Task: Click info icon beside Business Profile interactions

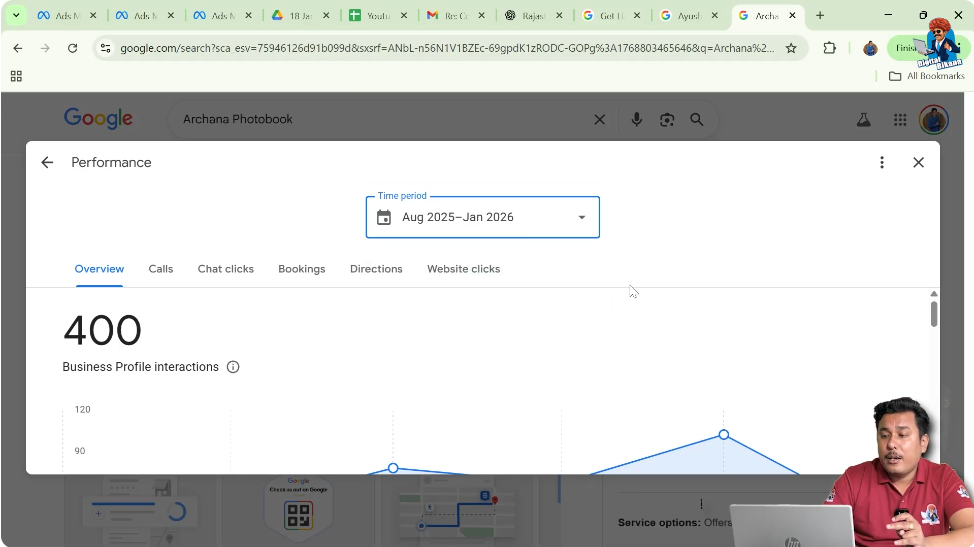Action: click(x=233, y=367)
